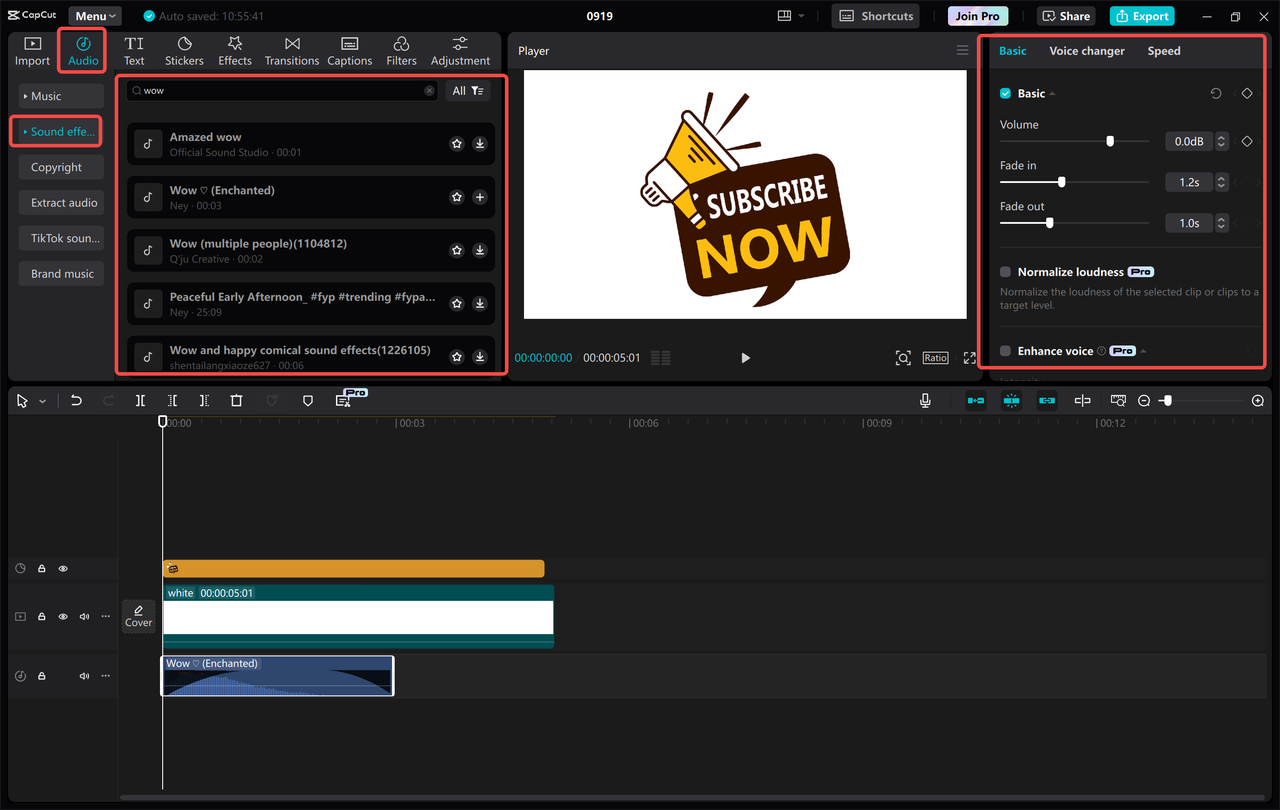Hide the video track with the eye toggle
This screenshot has width=1280, height=810.
(63, 616)
